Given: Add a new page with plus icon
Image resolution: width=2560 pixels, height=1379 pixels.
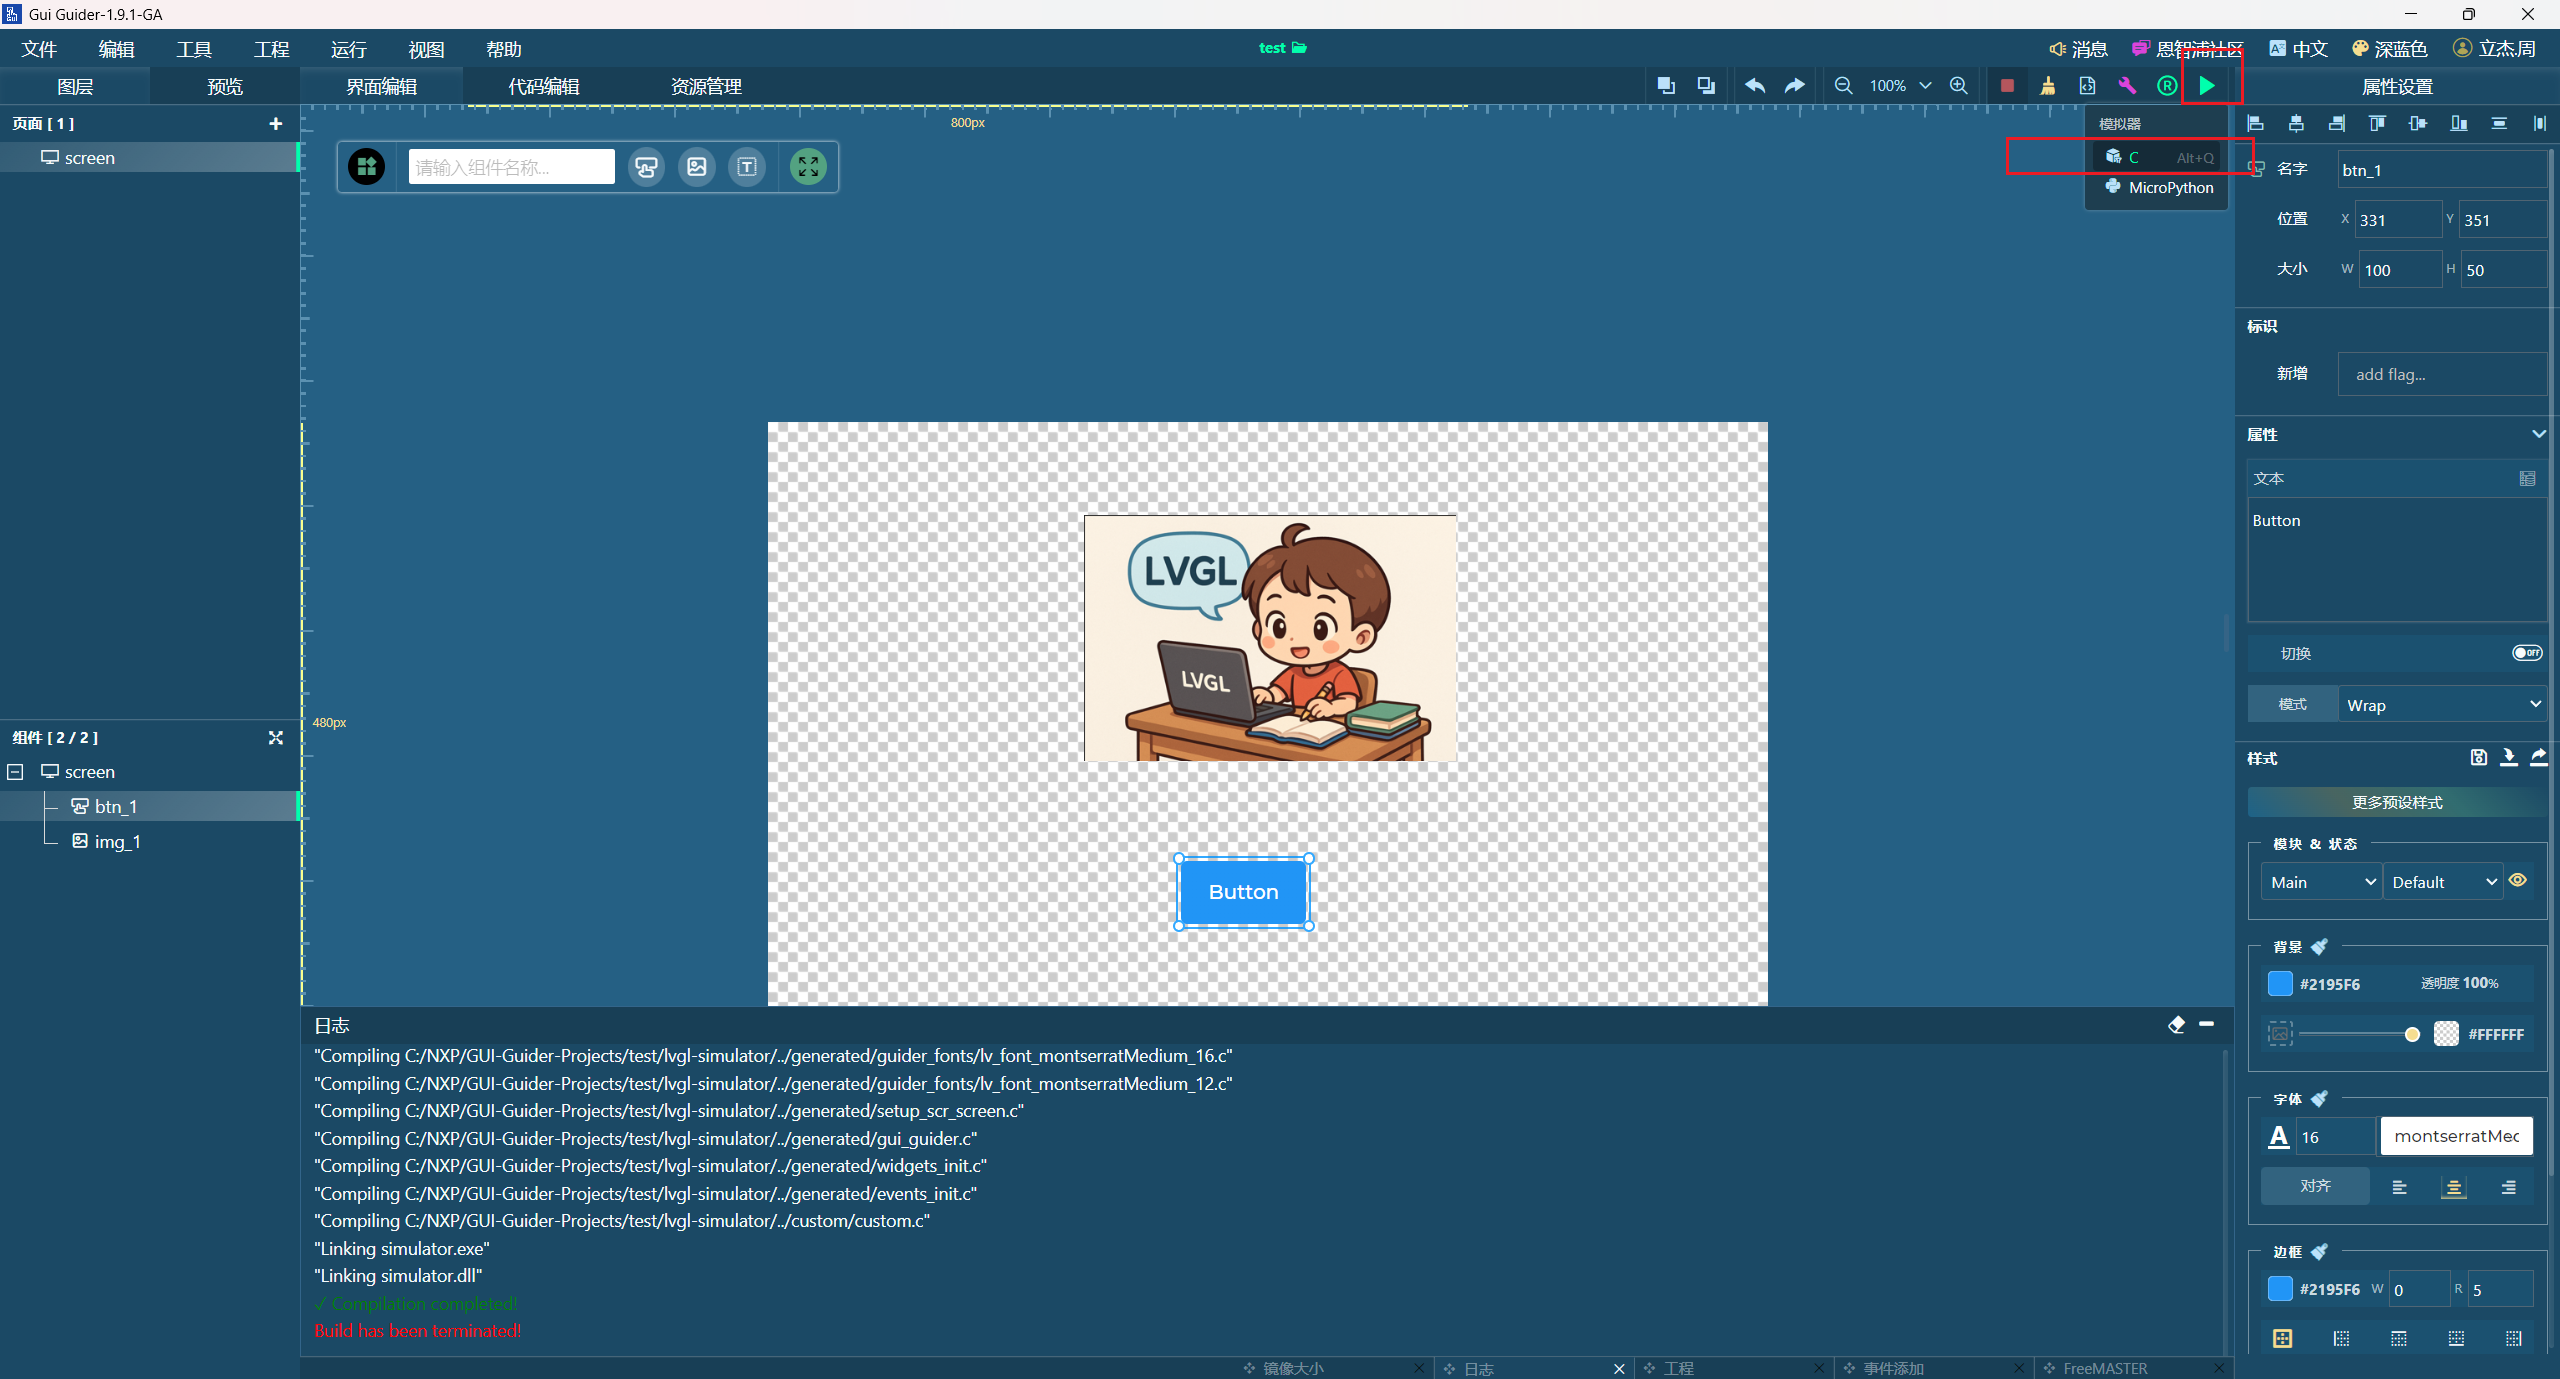Looking at the screenshot, I should click(276, 124).
